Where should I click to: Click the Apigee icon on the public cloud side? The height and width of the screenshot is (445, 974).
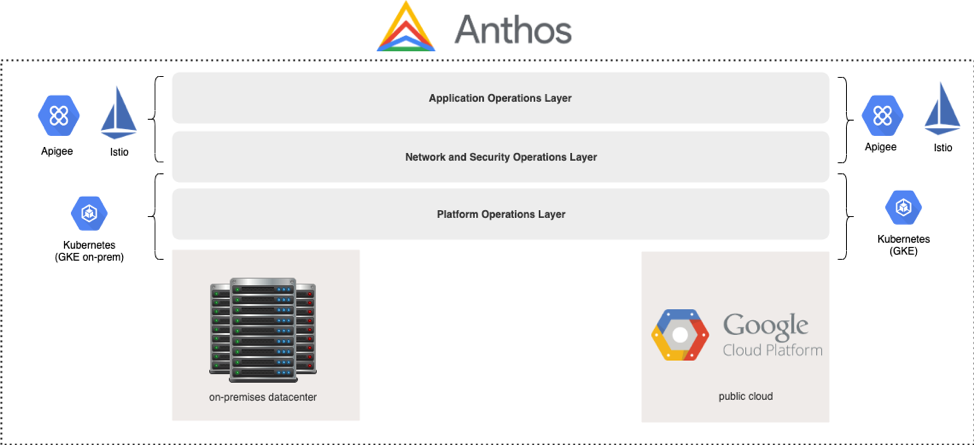(x=882, y=115)
